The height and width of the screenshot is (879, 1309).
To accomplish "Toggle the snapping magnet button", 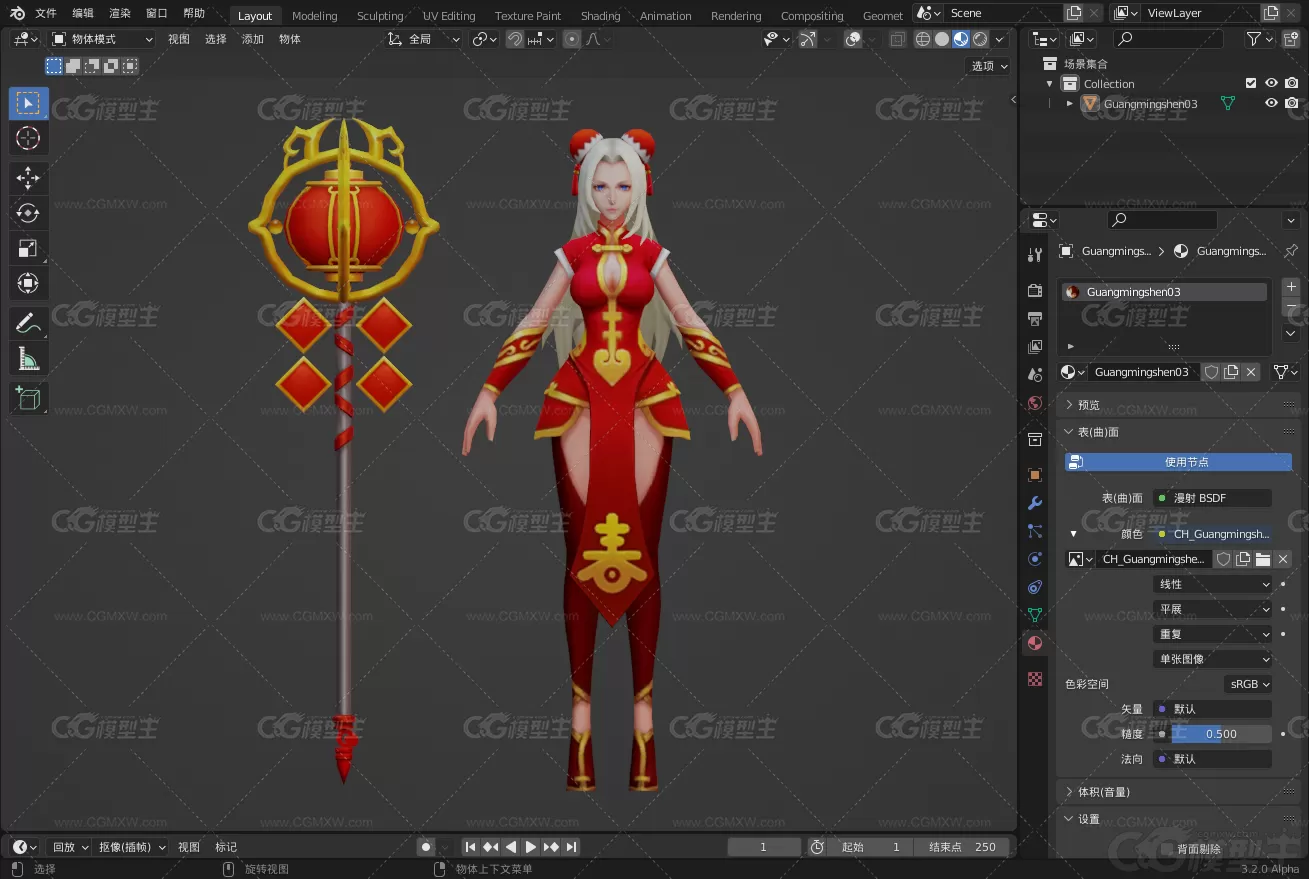I will click(515, 39).
